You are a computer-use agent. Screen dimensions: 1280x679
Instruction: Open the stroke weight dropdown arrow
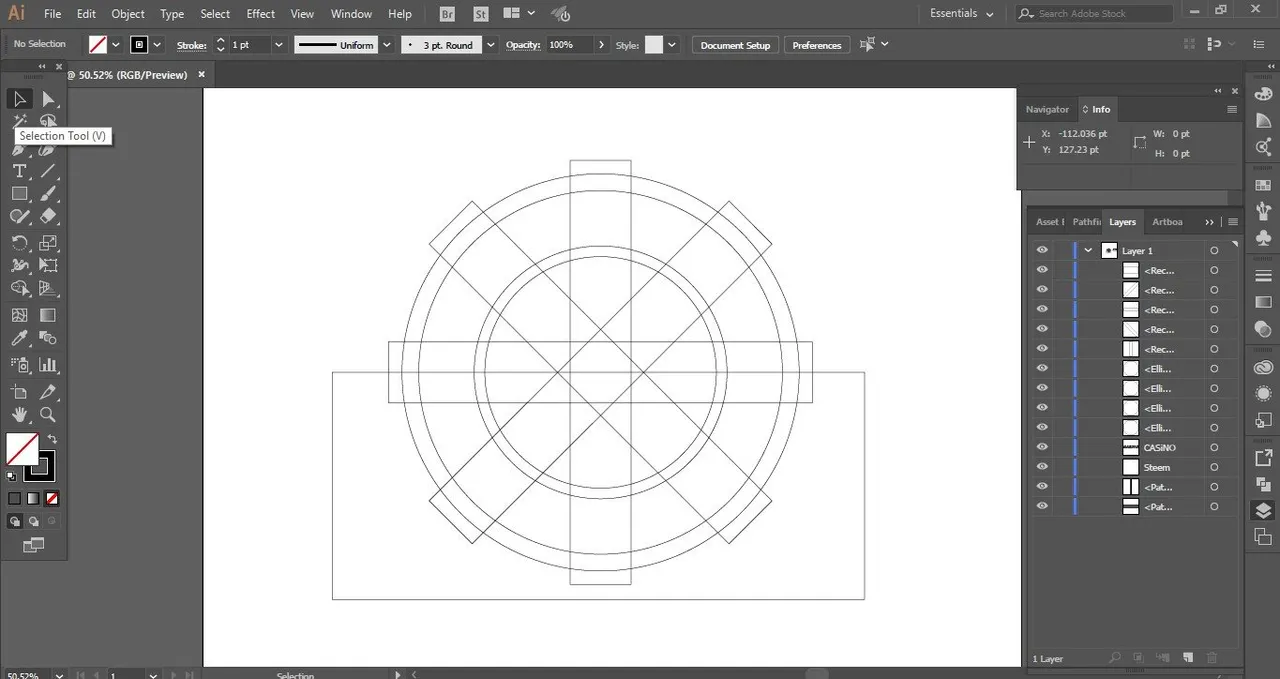pyautogui.click(x=278, y=45)
